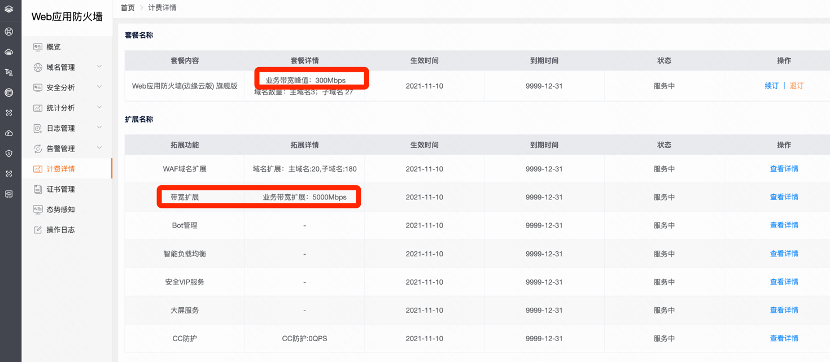The height and width of the screenshot is (362, 830).
Task: View details for the 带宽扩展 row
Action: point(783,197)
